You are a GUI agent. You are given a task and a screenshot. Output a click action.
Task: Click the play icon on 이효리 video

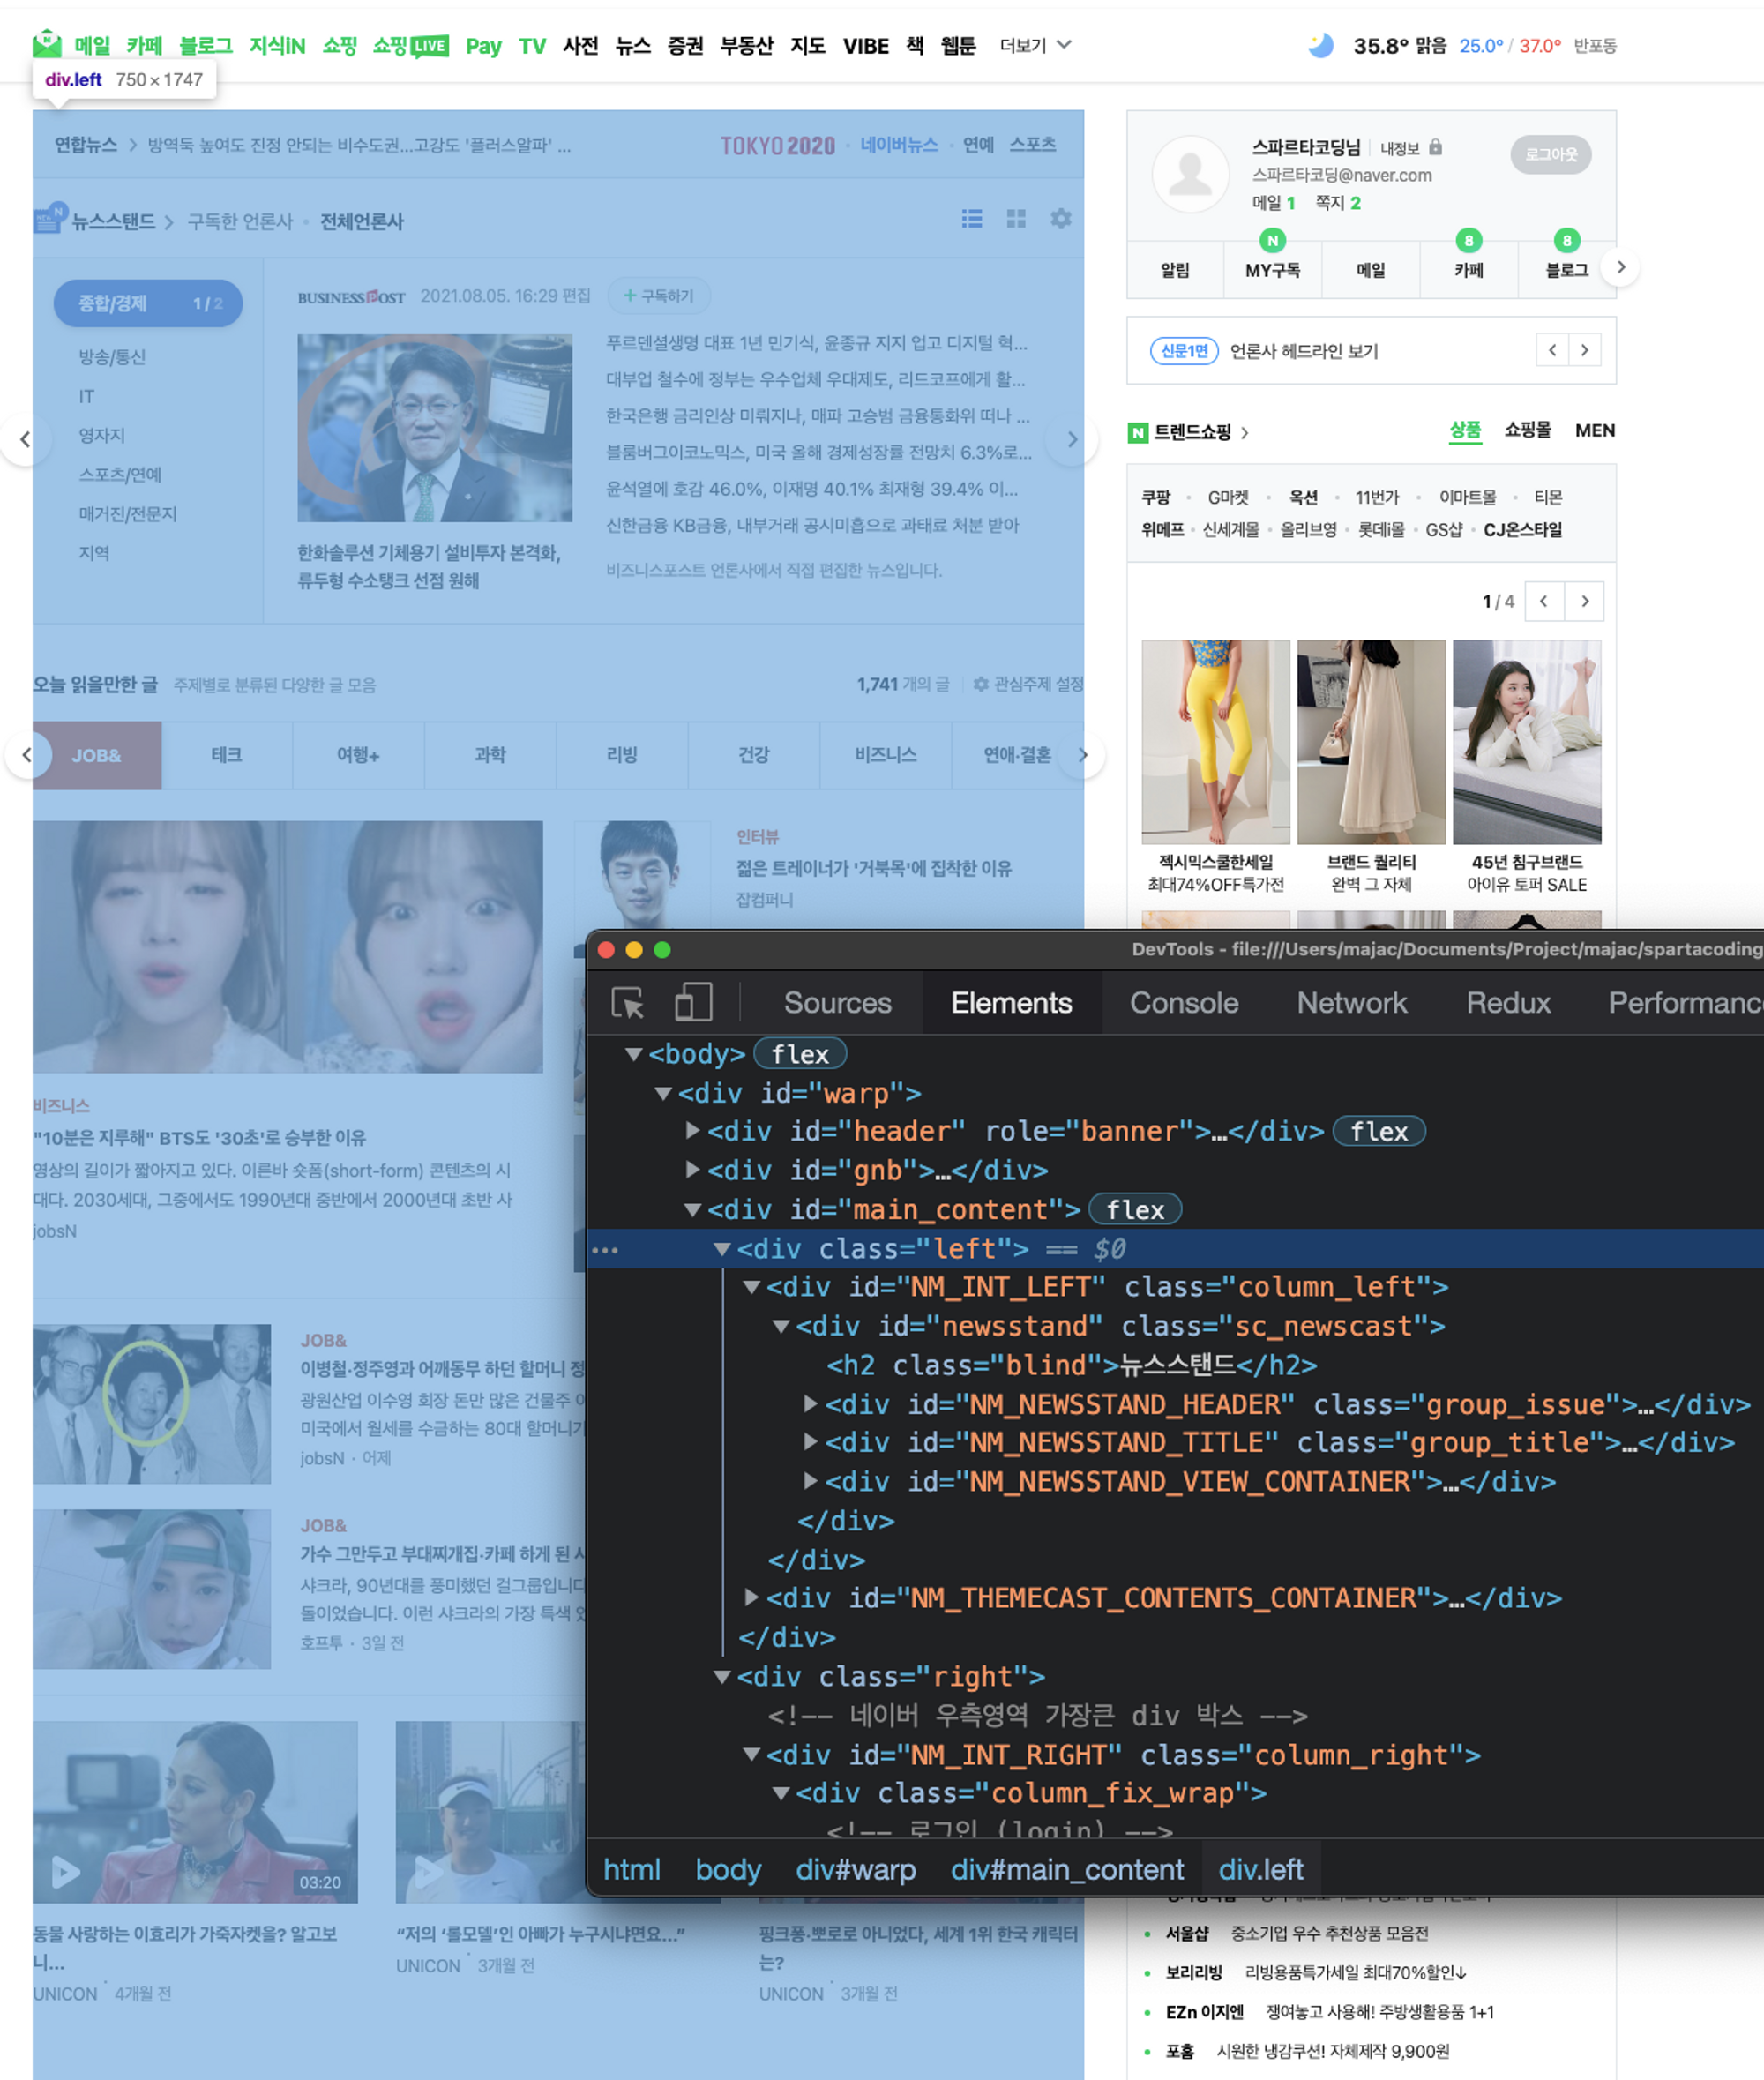65,1872
